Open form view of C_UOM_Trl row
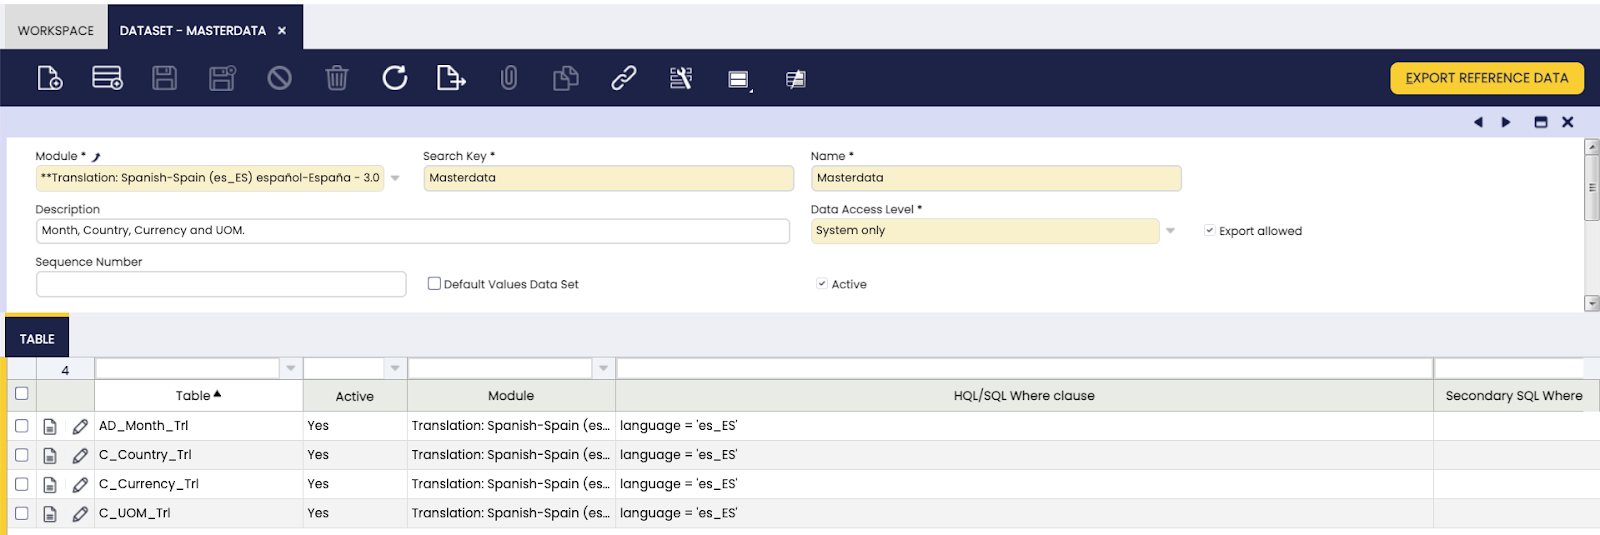The height and width of the screenshot is (535, 1600). coord(50,514)
